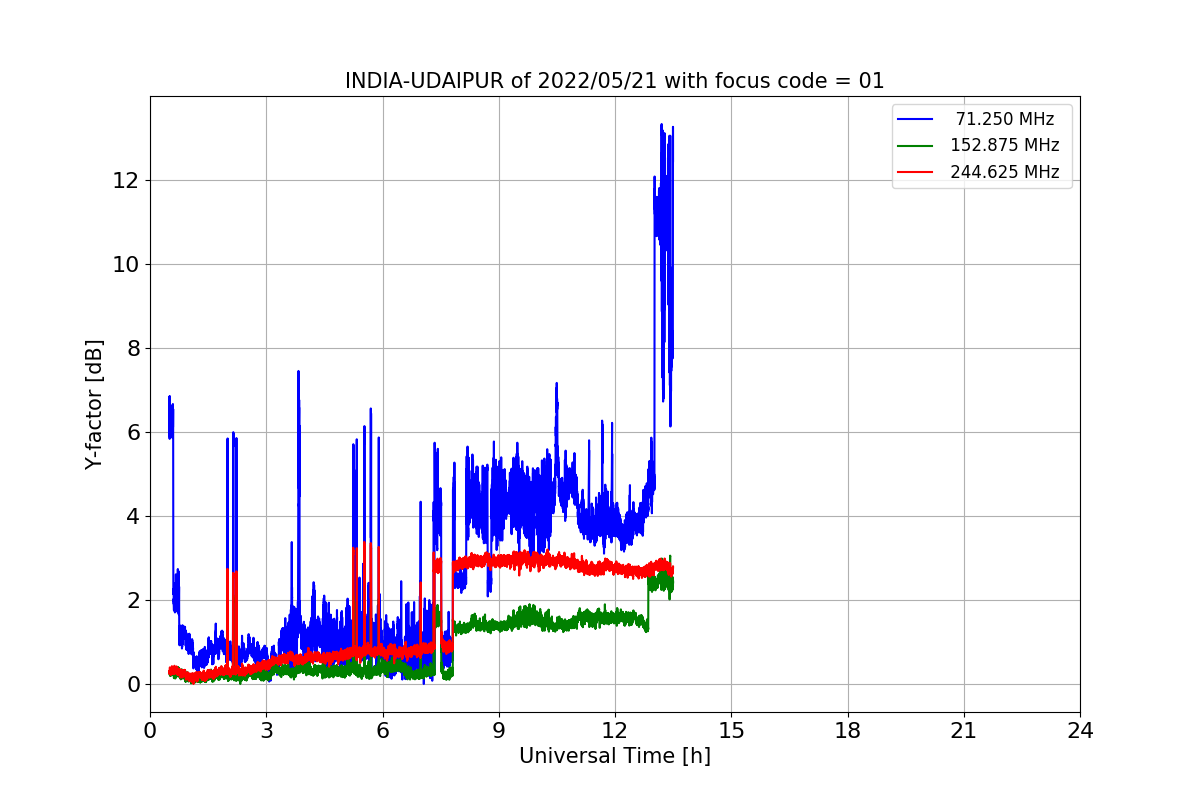Click the 'Universal Time [h]' axis label
Viewport: 1200px width, 800px height.
tap(615, 756)
